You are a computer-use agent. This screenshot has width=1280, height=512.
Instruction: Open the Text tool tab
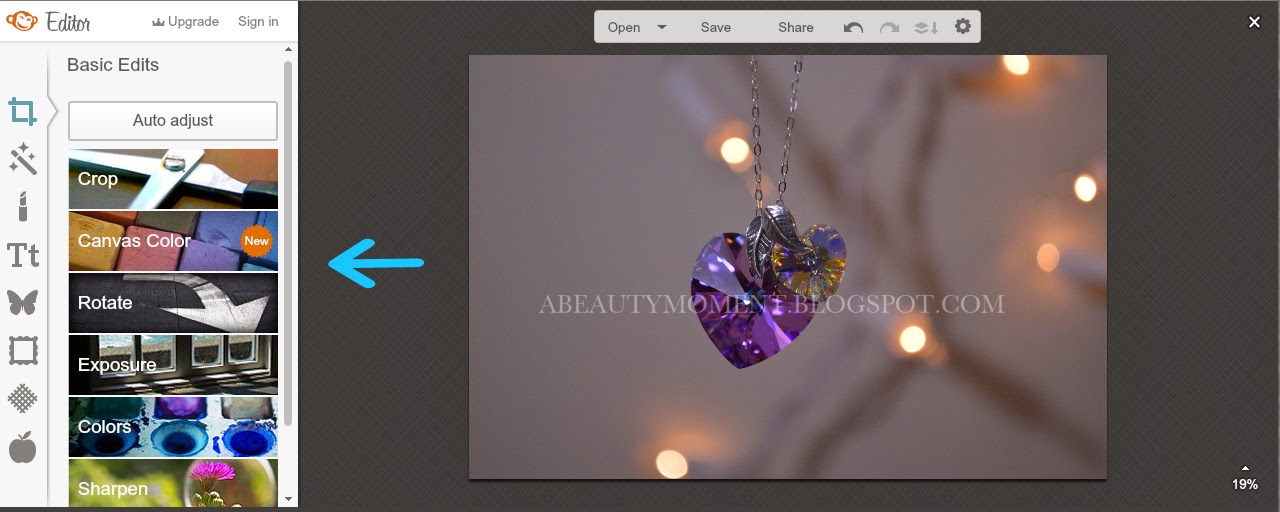(x=23, y=255)
